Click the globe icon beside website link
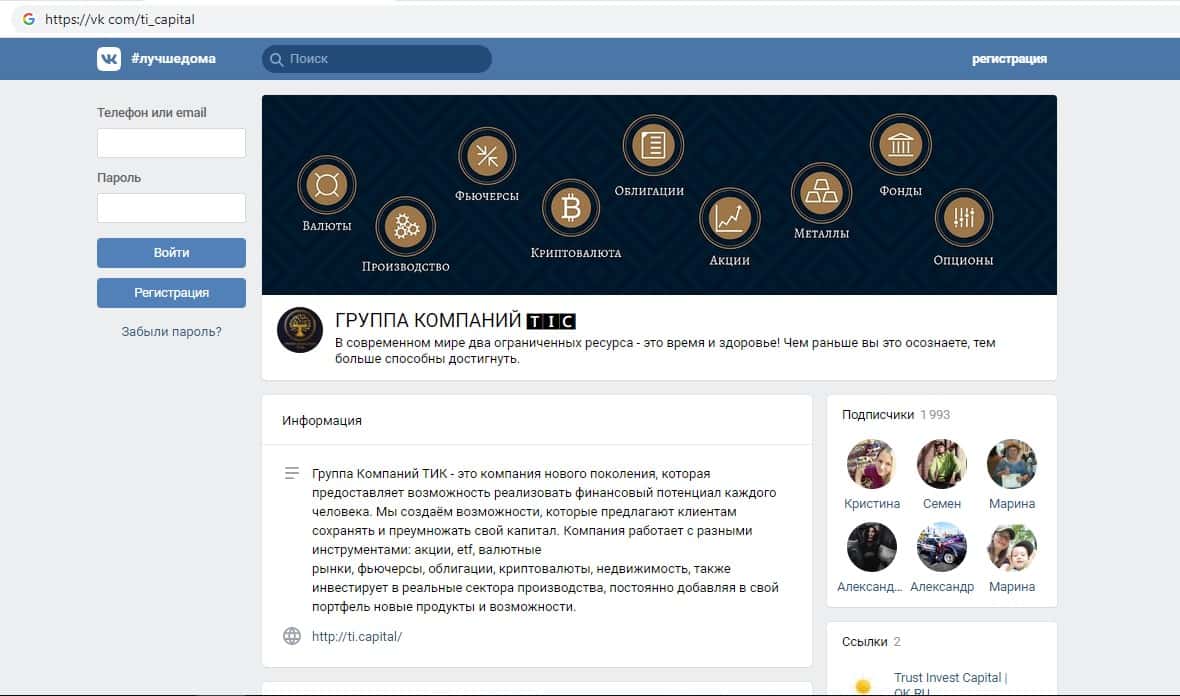 [x=292, y=636]
